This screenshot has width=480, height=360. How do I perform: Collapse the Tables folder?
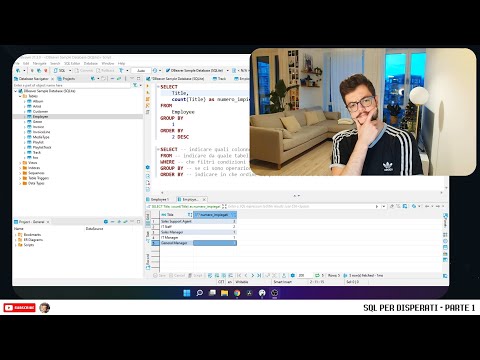coord(20,96)
